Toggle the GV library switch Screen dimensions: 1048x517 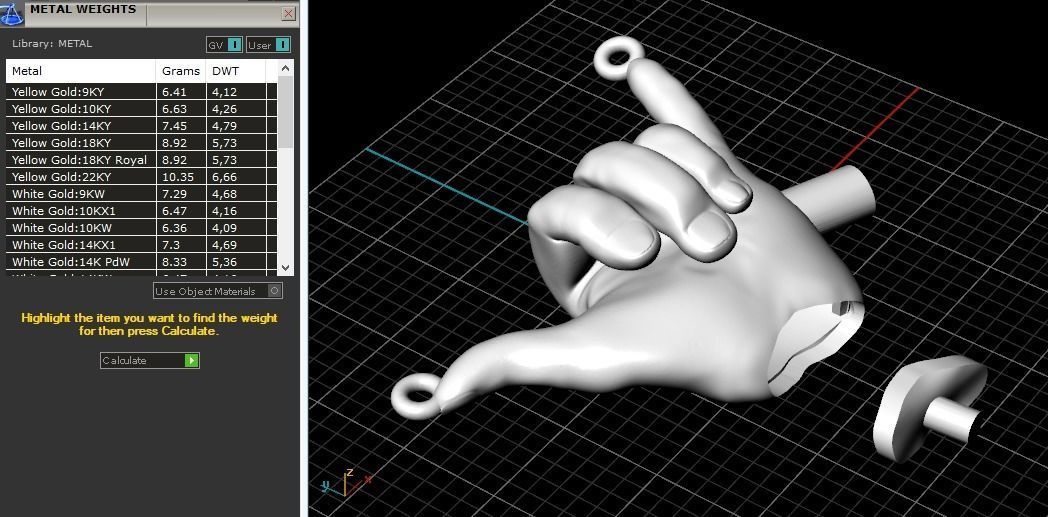[x=224, y=45]
